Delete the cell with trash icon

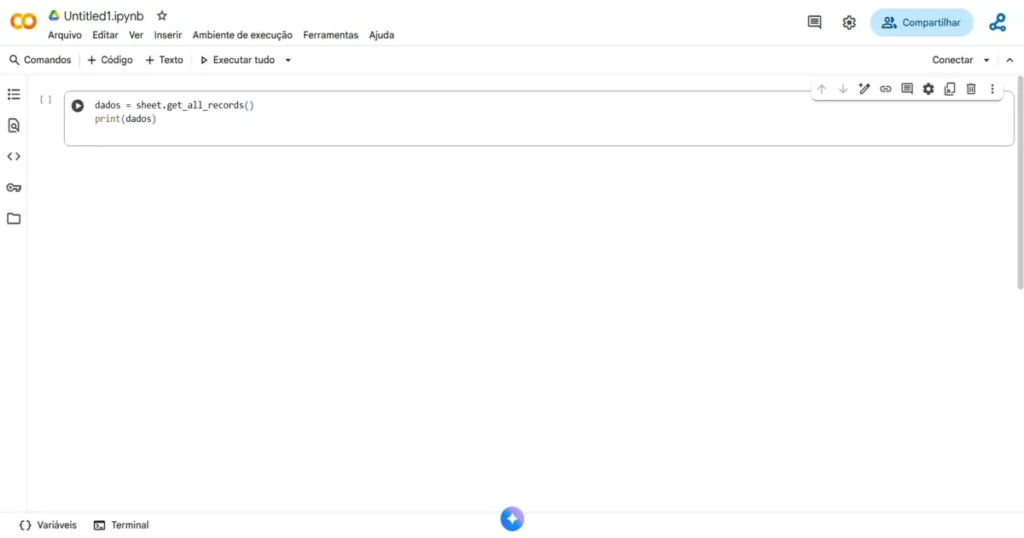coord(971,89)
